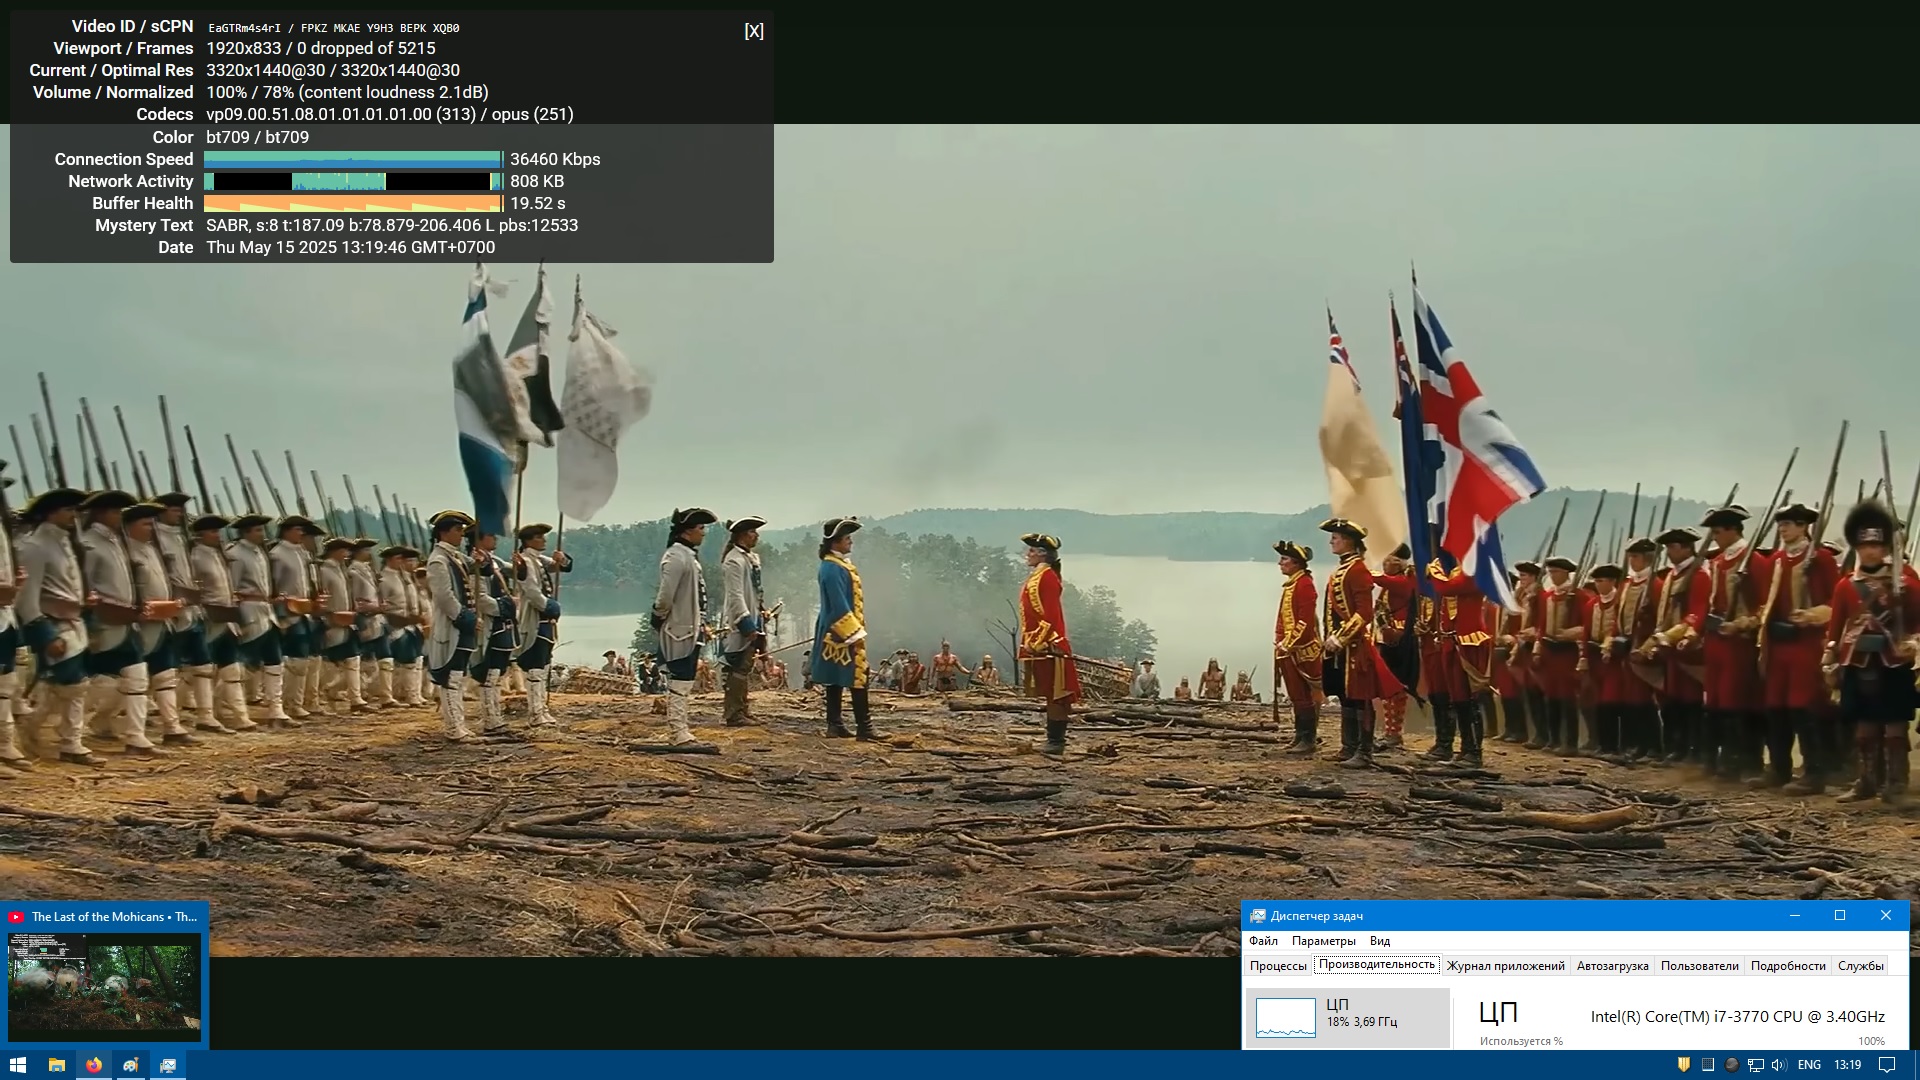This screenshot has height=1080, width=1920.
Task: Close the stats for nerds overlay
Action: tap(754, 31)
